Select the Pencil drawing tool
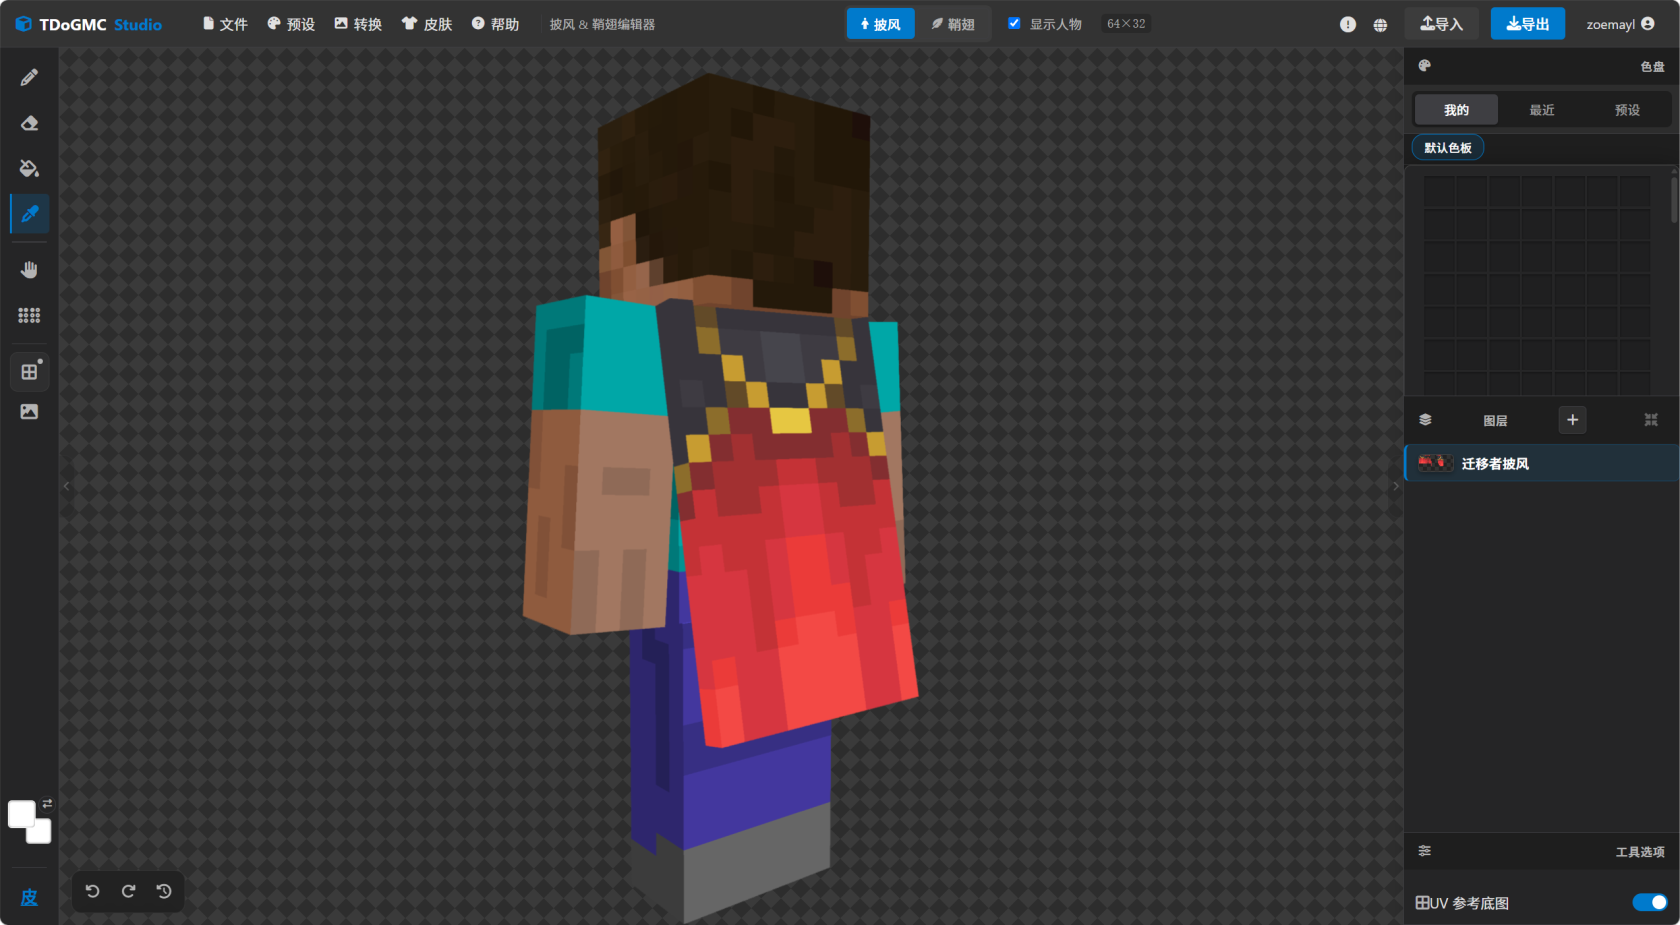1680x925 pixels. [x=29, y=77]
